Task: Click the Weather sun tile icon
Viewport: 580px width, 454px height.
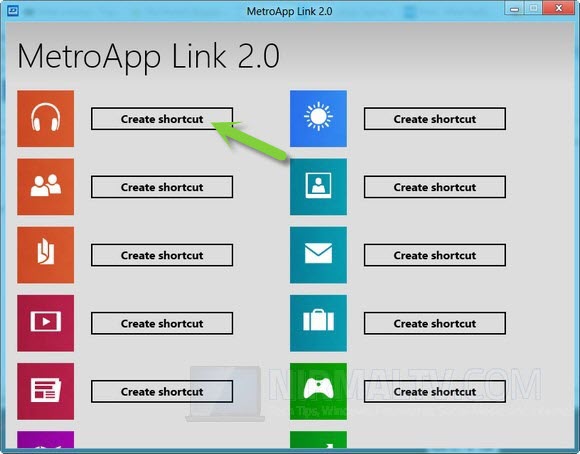Action: [318, 118]
